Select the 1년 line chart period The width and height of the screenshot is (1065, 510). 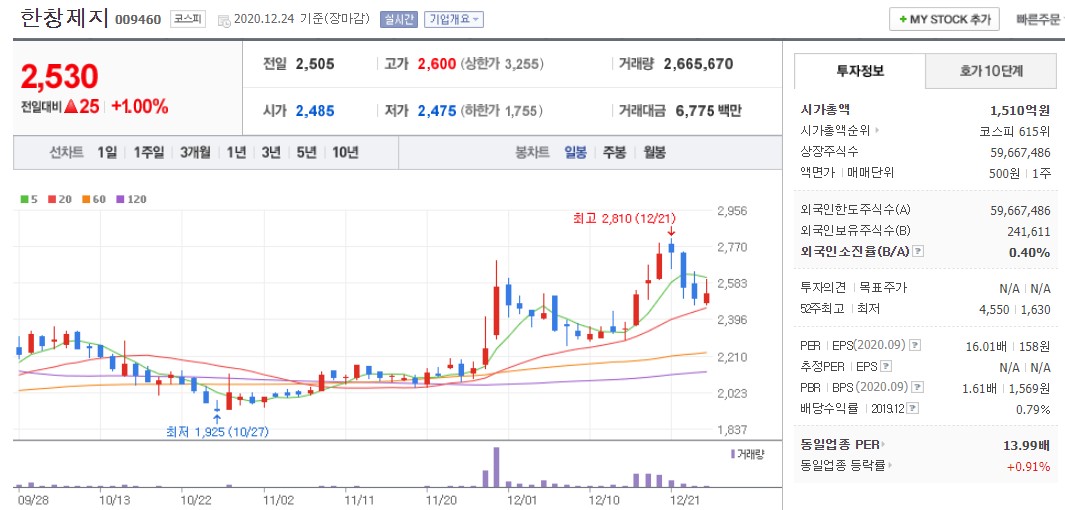236,153
